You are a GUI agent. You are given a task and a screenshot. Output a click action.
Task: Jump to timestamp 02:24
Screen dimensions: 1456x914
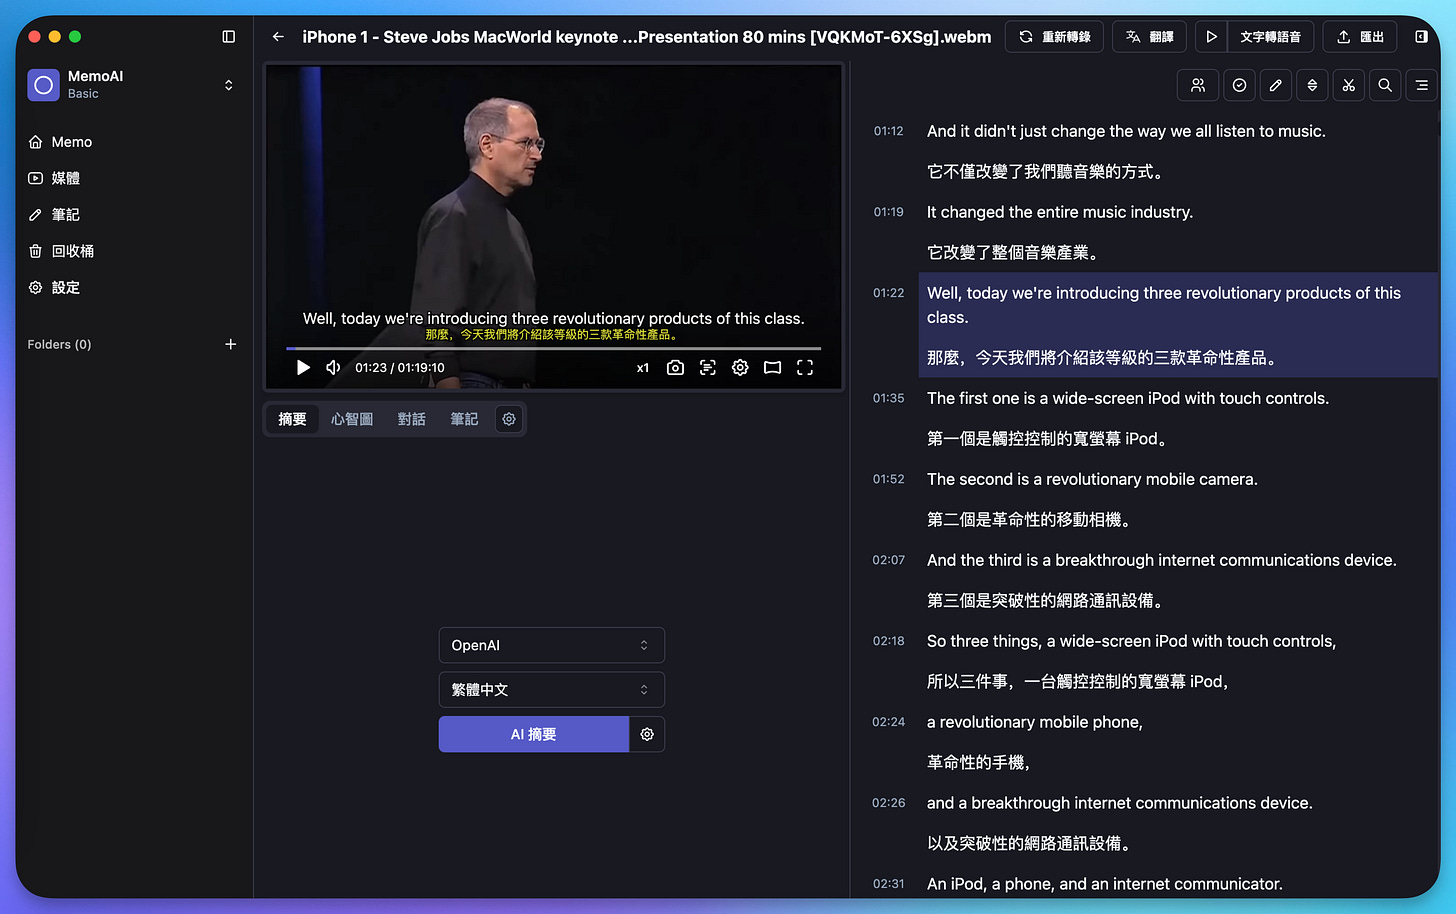[x=888, y=722]
